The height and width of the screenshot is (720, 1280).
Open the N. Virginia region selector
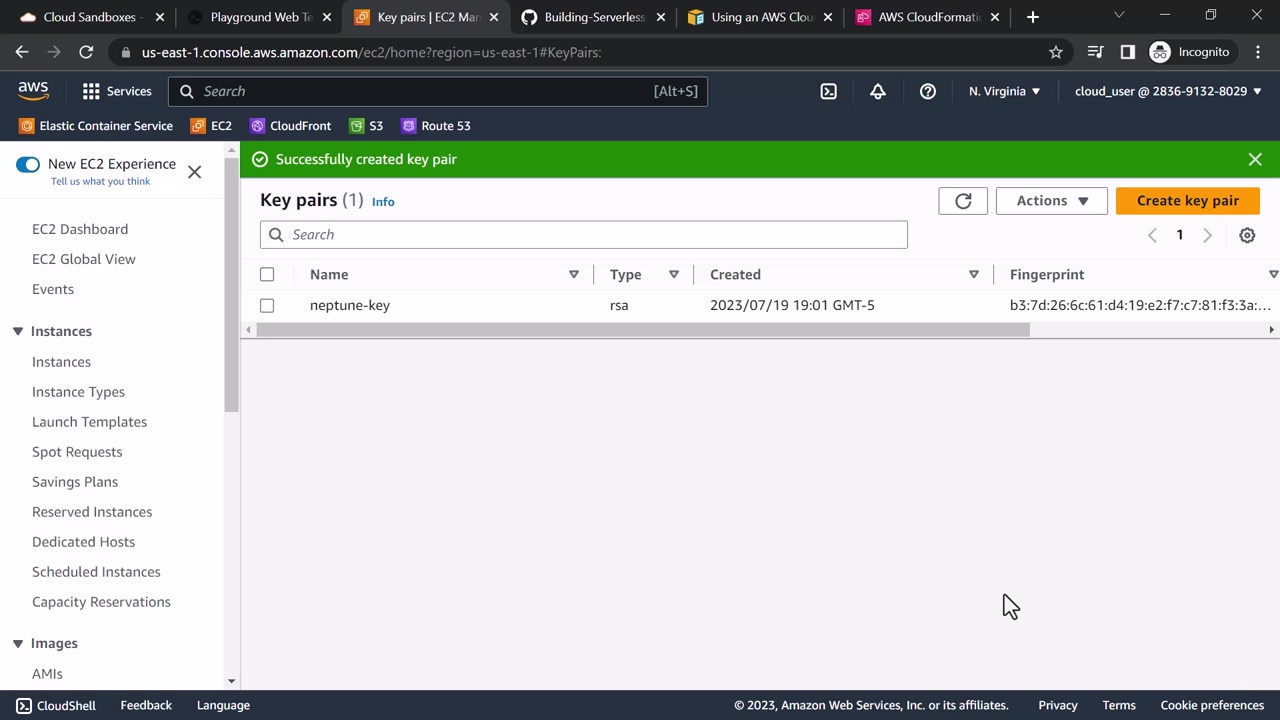tap(1004, 91)
